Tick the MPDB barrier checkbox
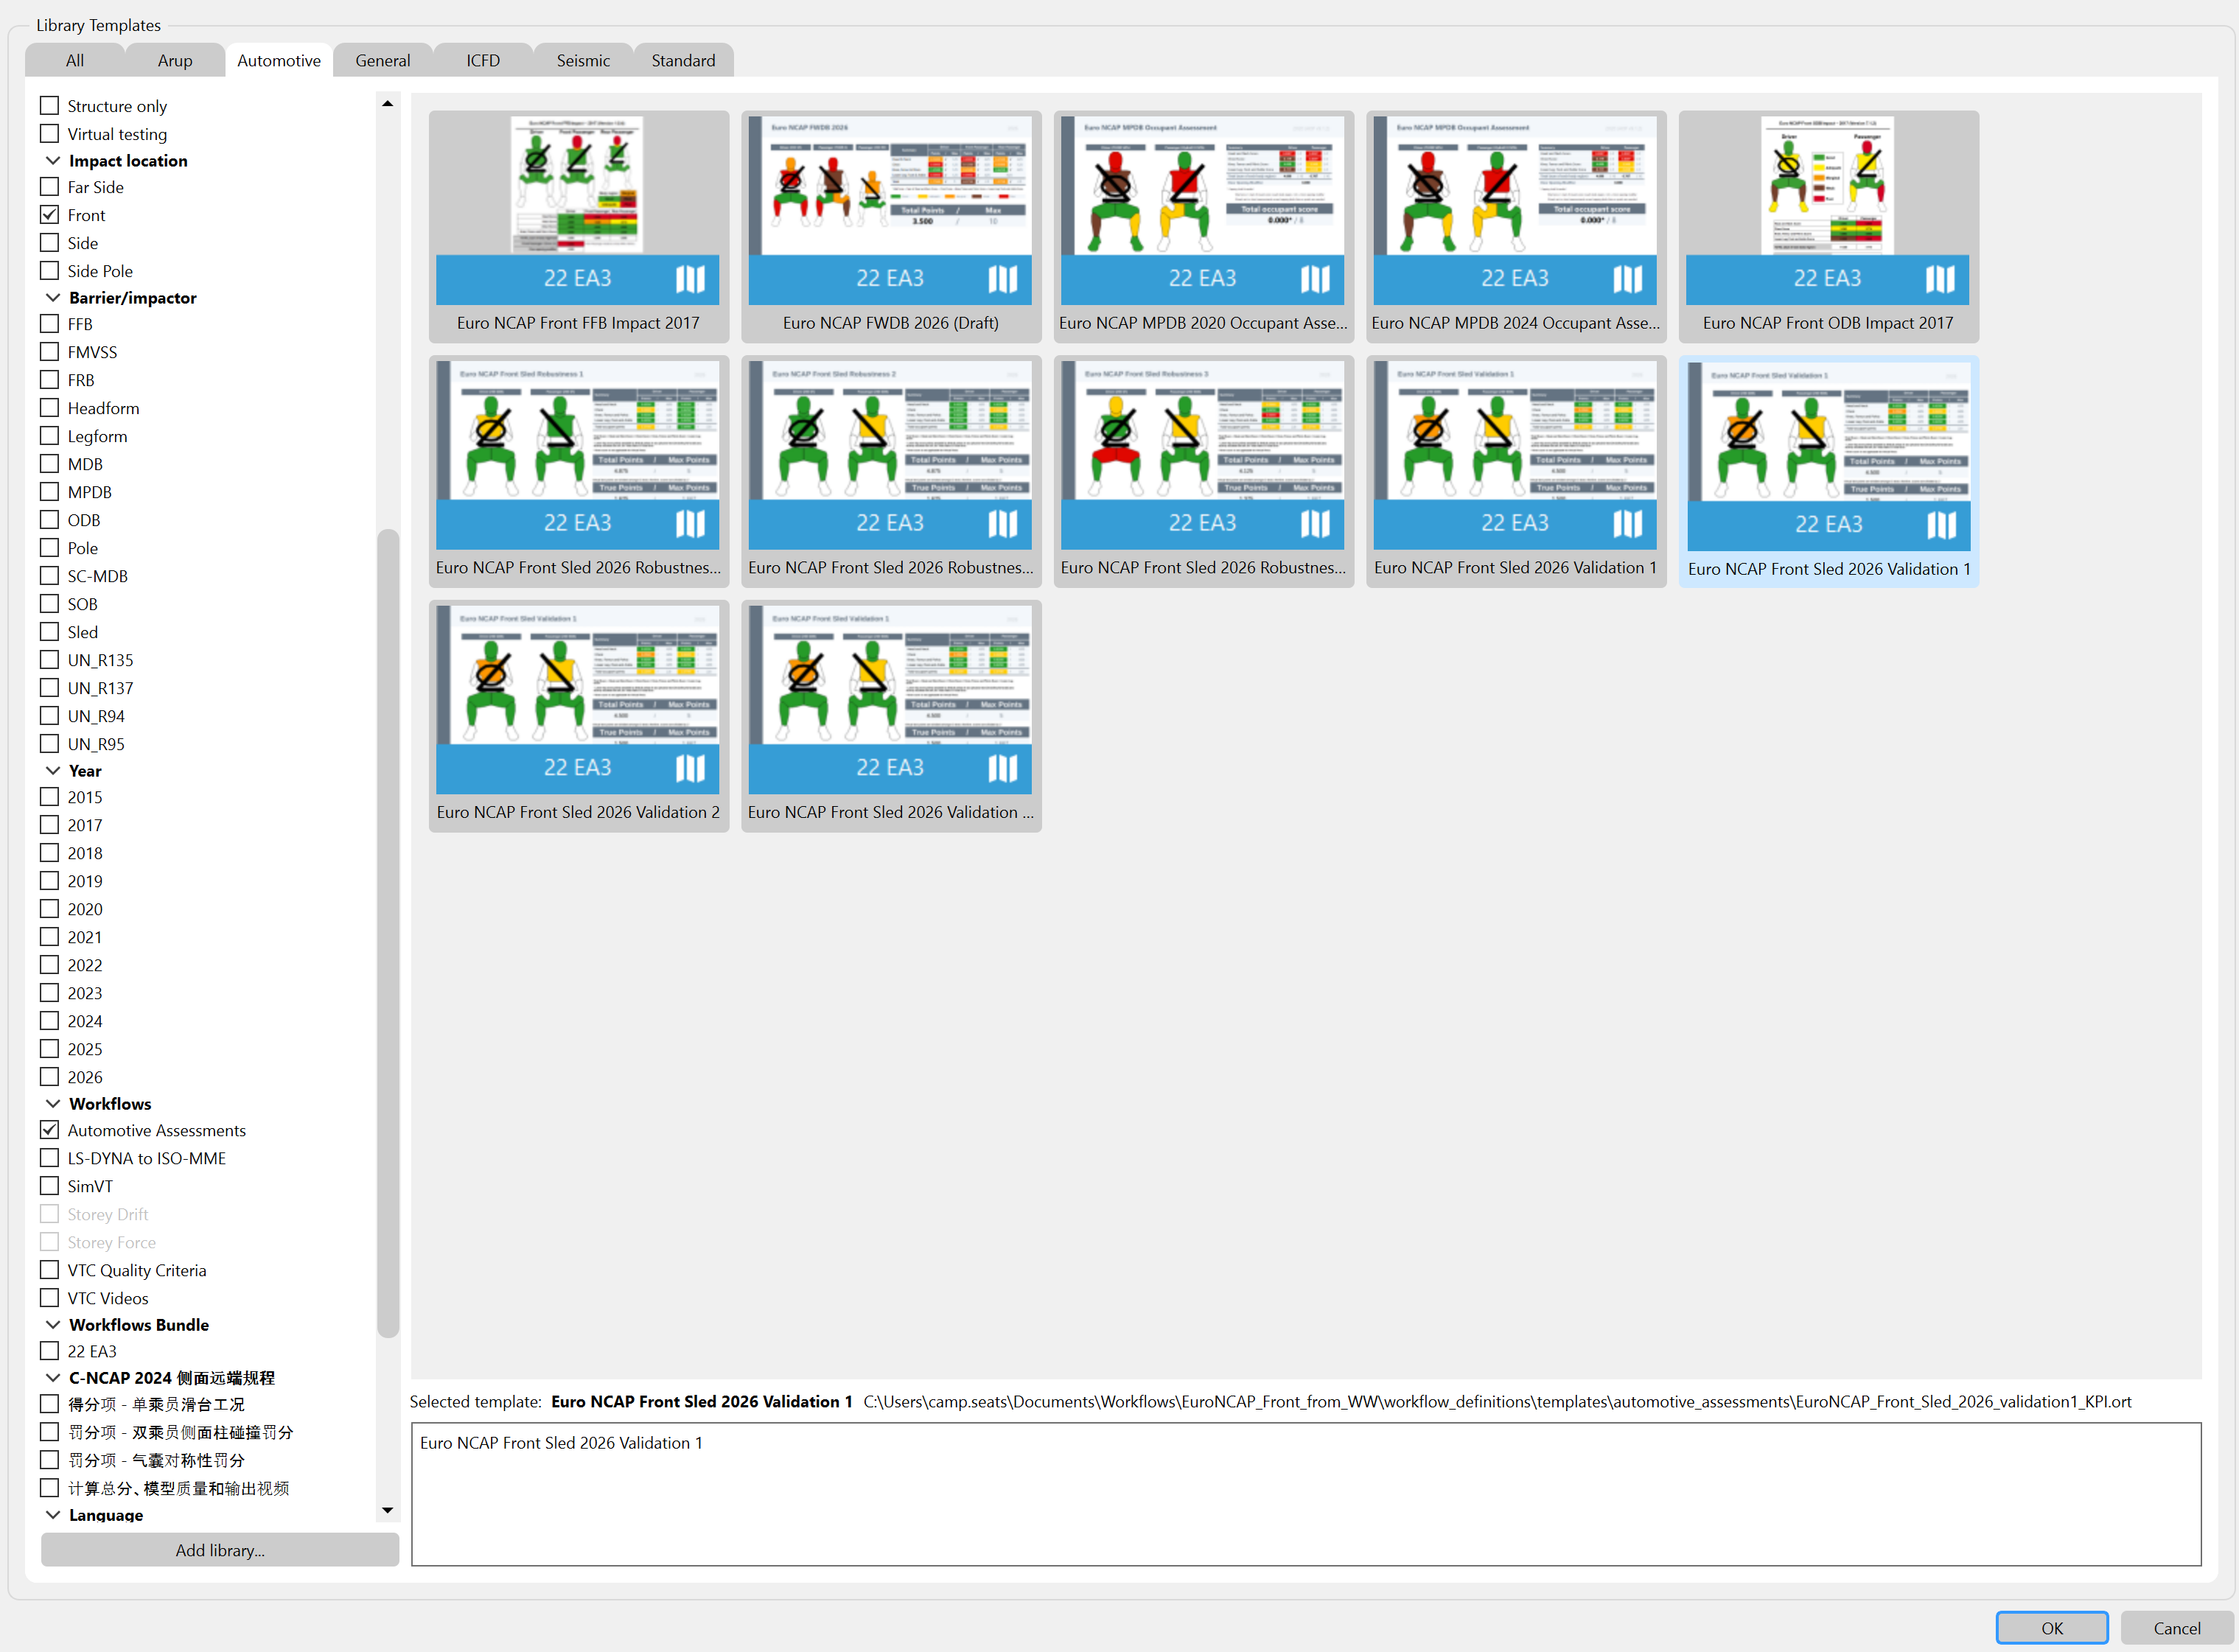The width and height of the screenshot is (2239, 1652). pyautogui.click(x=49, y=492)
